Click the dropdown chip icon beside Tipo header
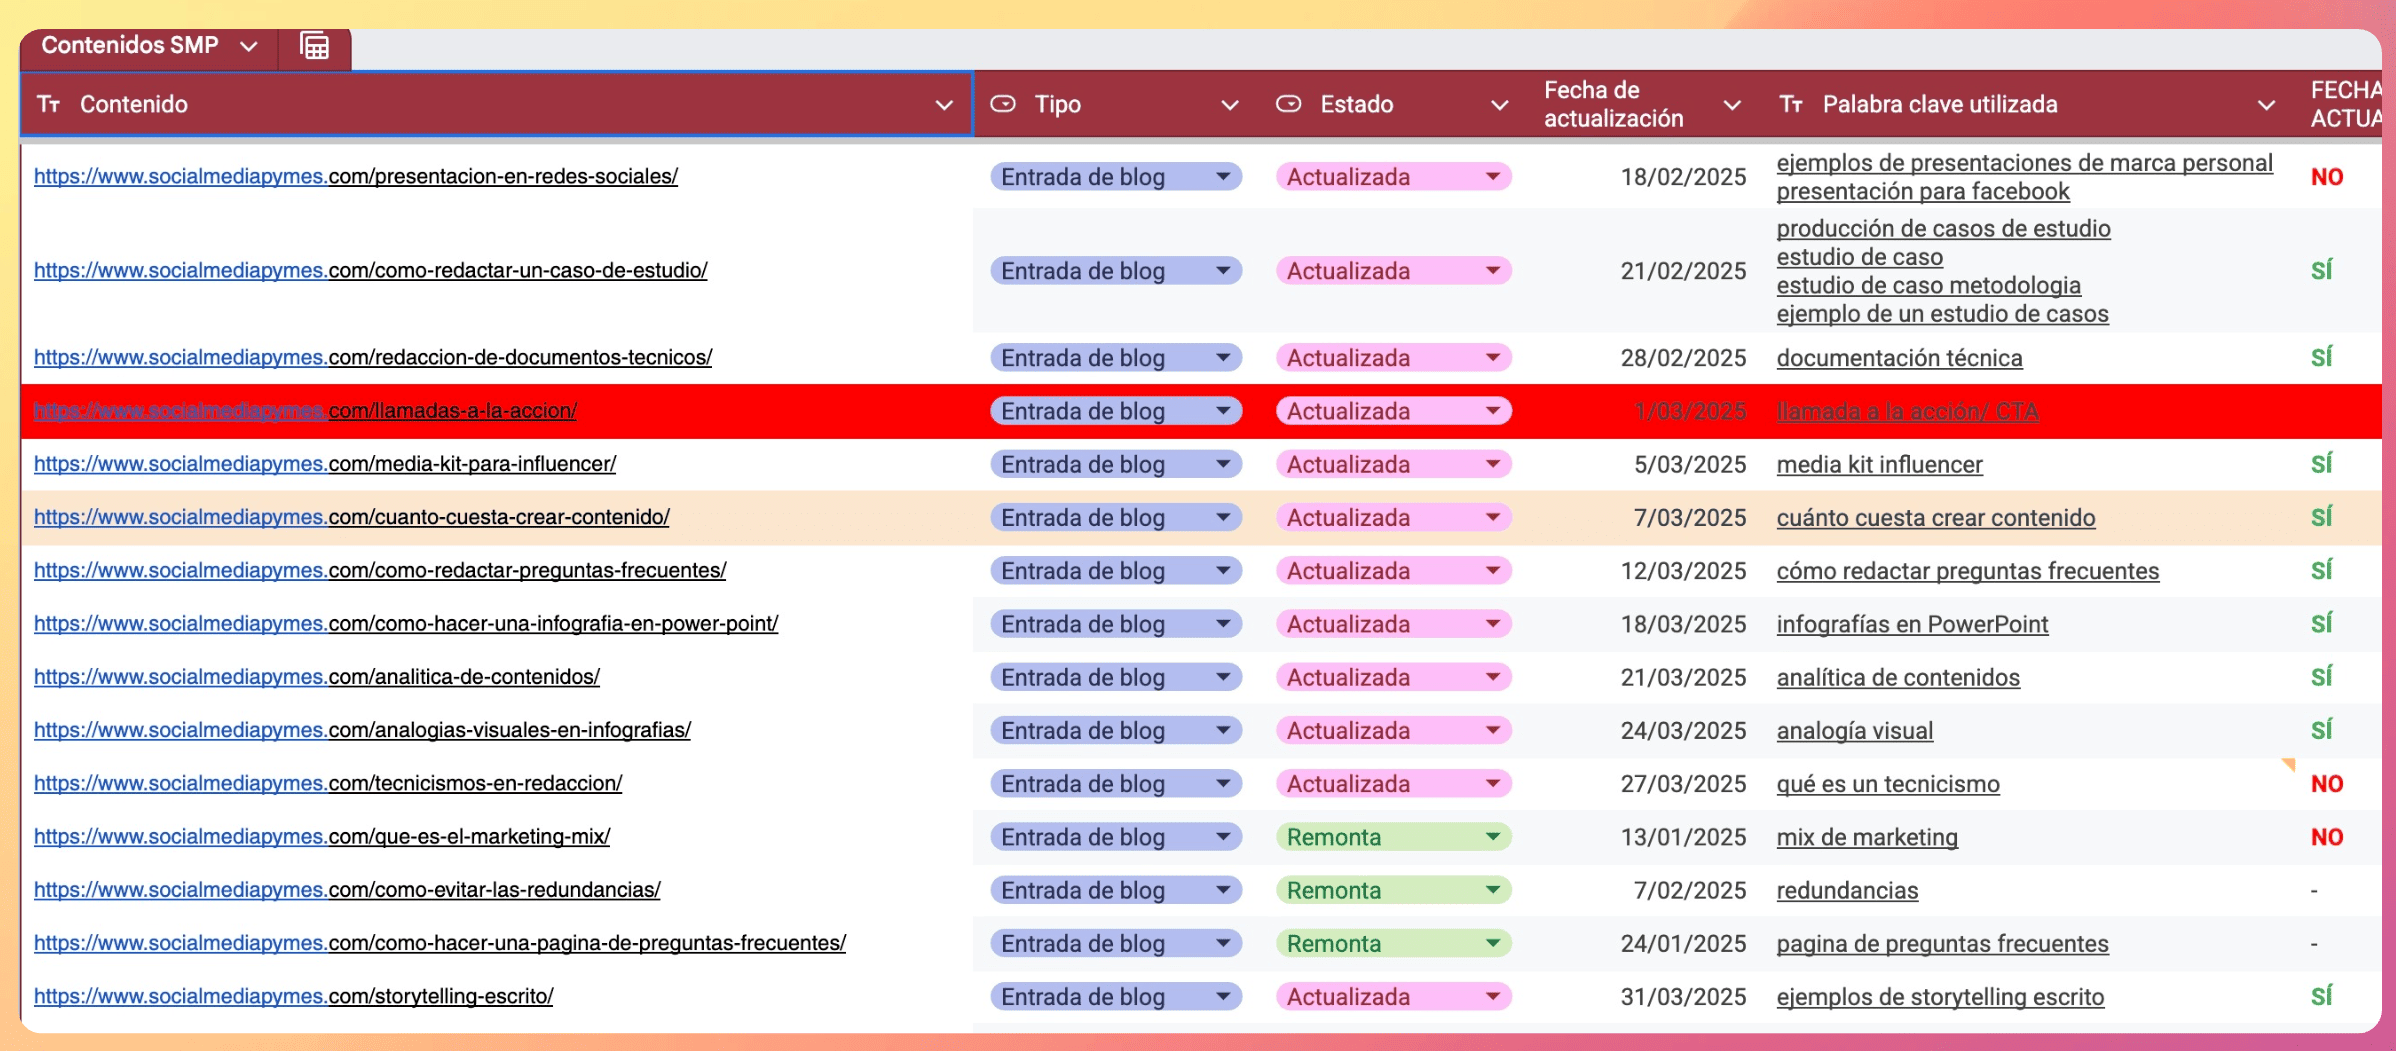The width and height of the screenshot is (2396, 1051). [x=1002, y=104]
